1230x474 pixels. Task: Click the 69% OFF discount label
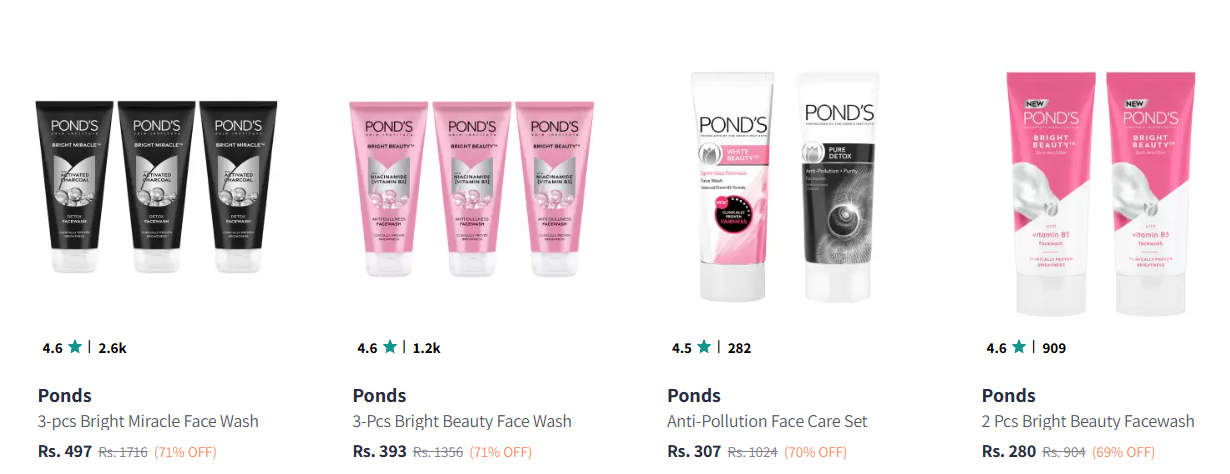pyautogui.click(x=1126, y=452)
